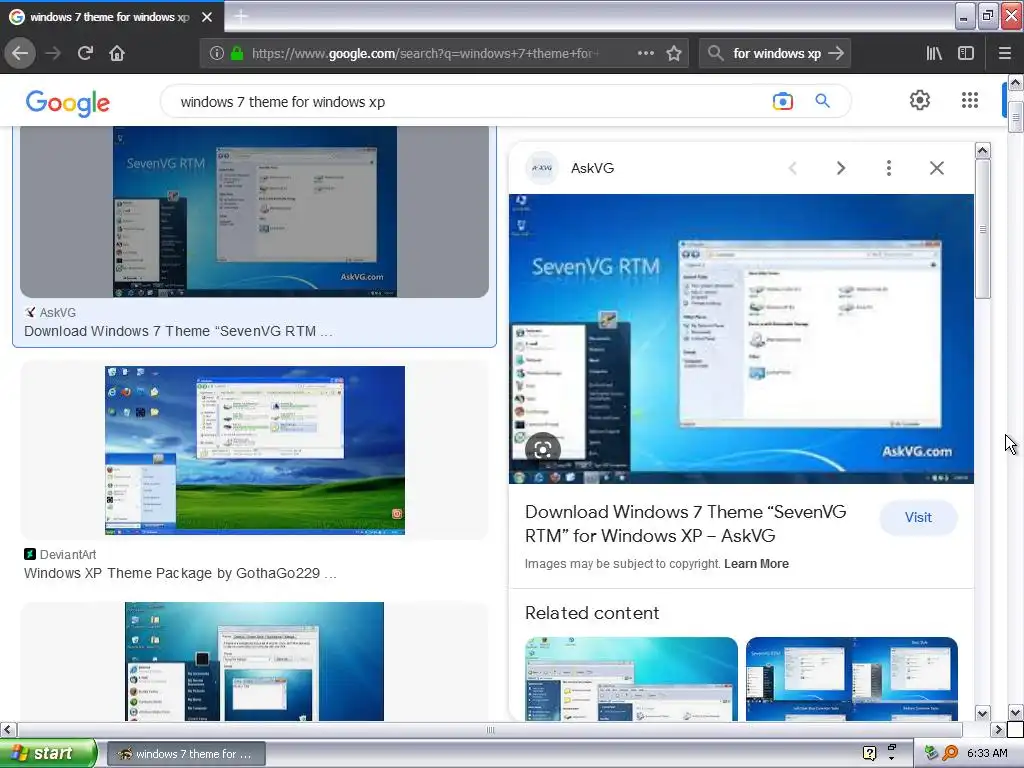
Task: Click the preview panel scroll down arrow
Action: tap(982, 713)
